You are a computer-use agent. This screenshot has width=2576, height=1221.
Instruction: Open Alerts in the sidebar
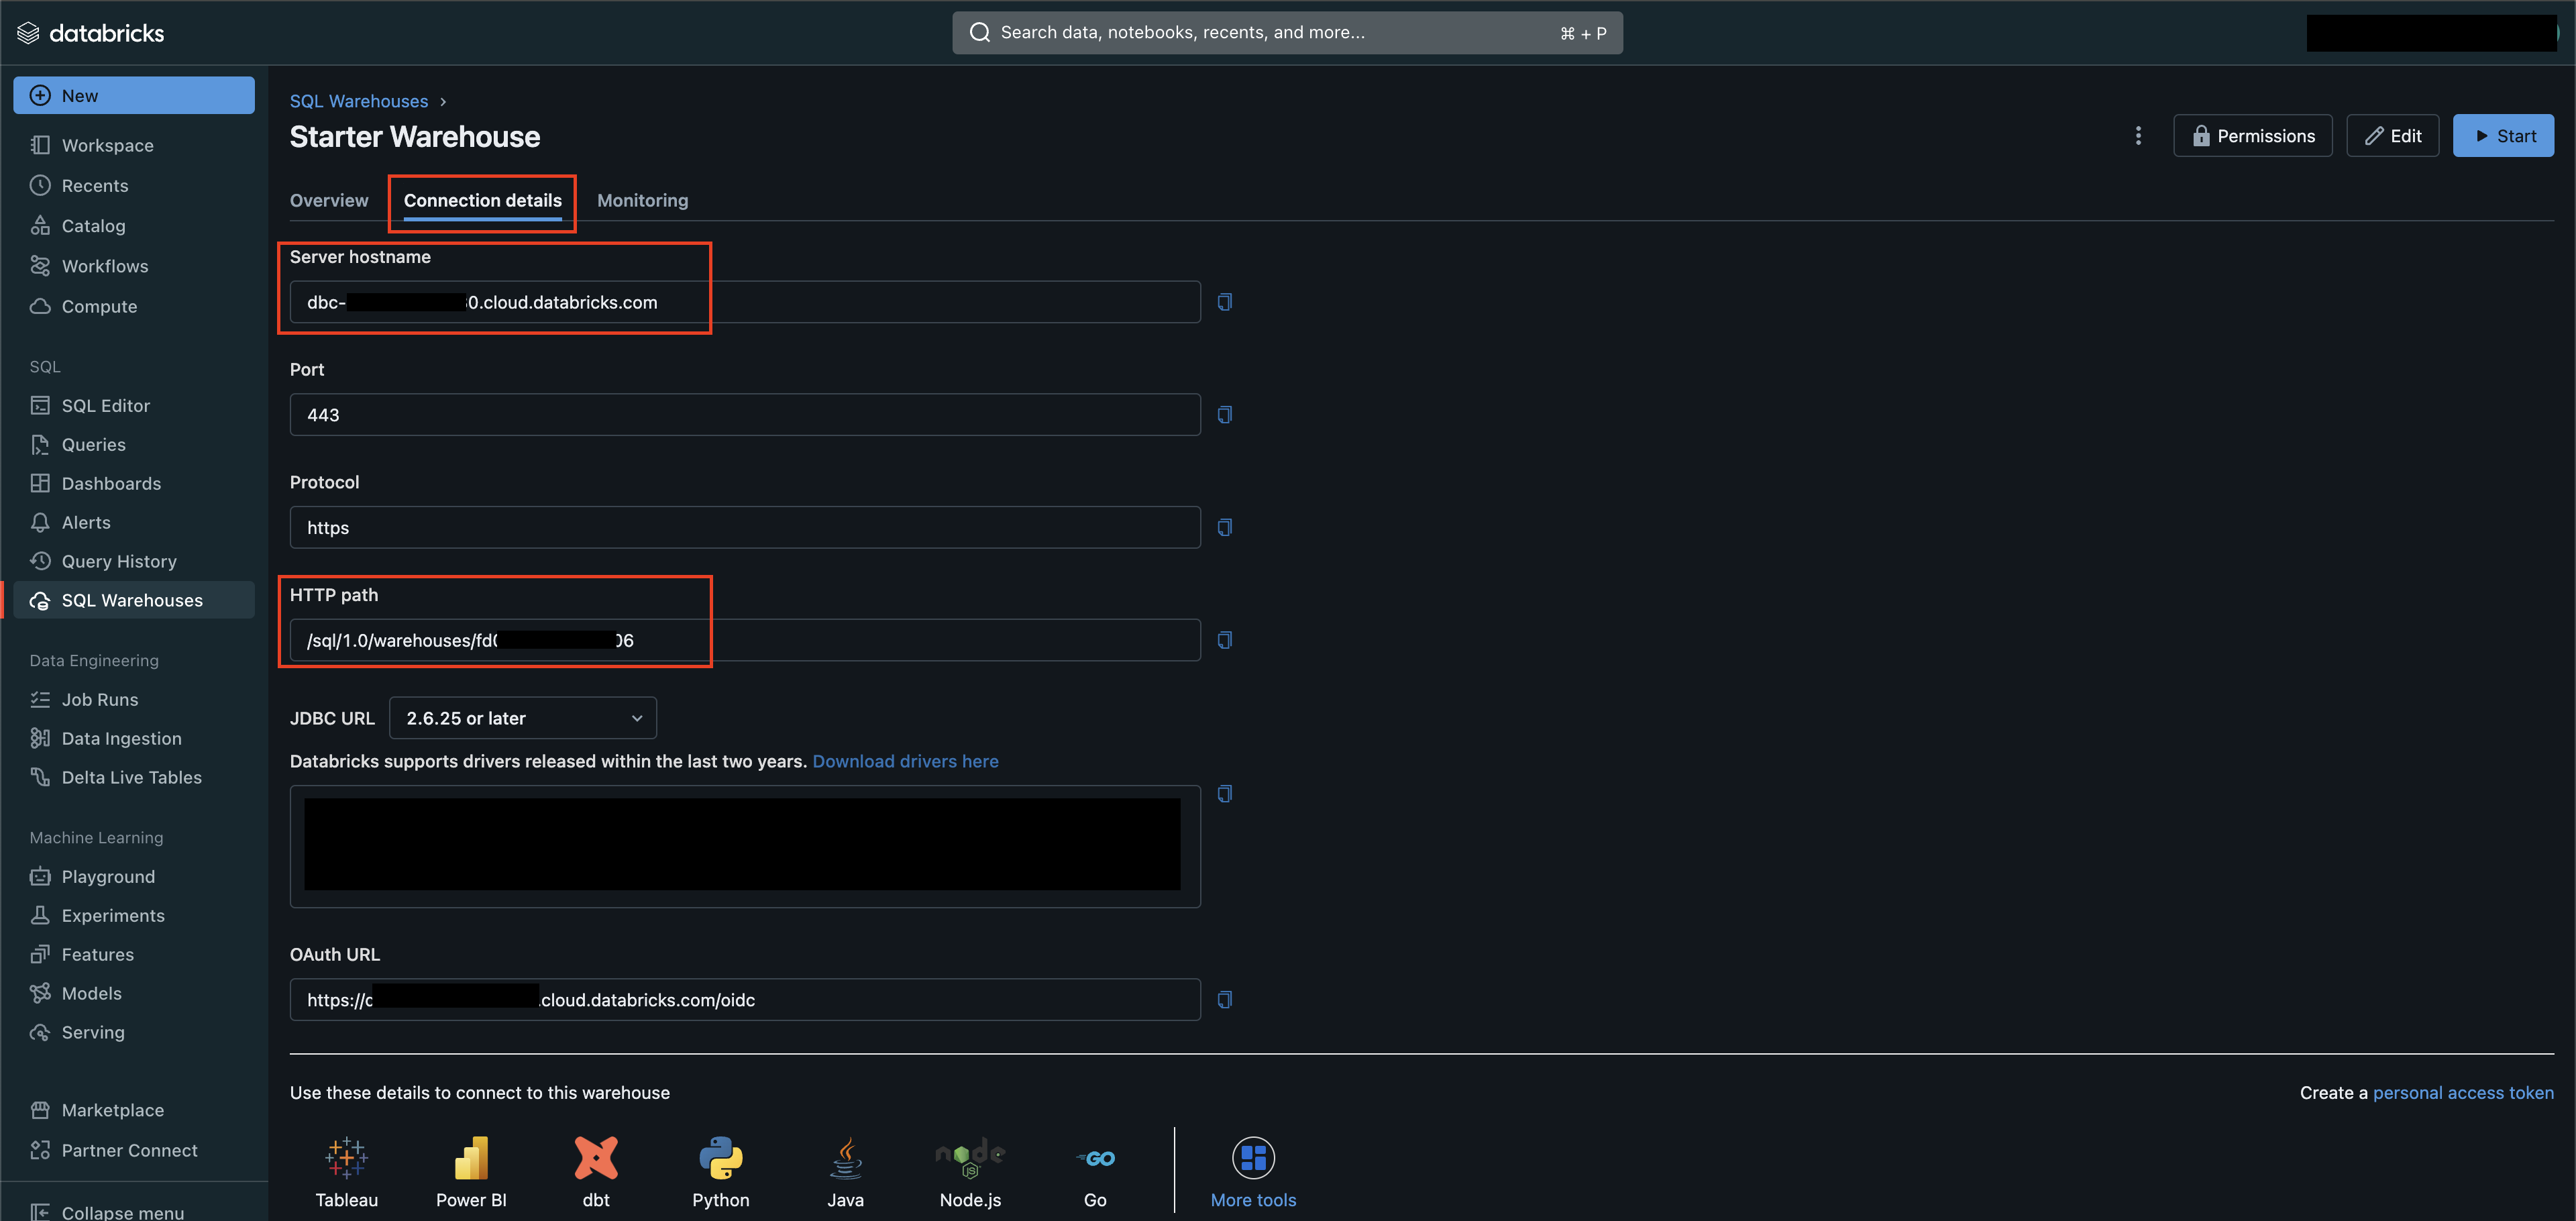tap(134, 522)
